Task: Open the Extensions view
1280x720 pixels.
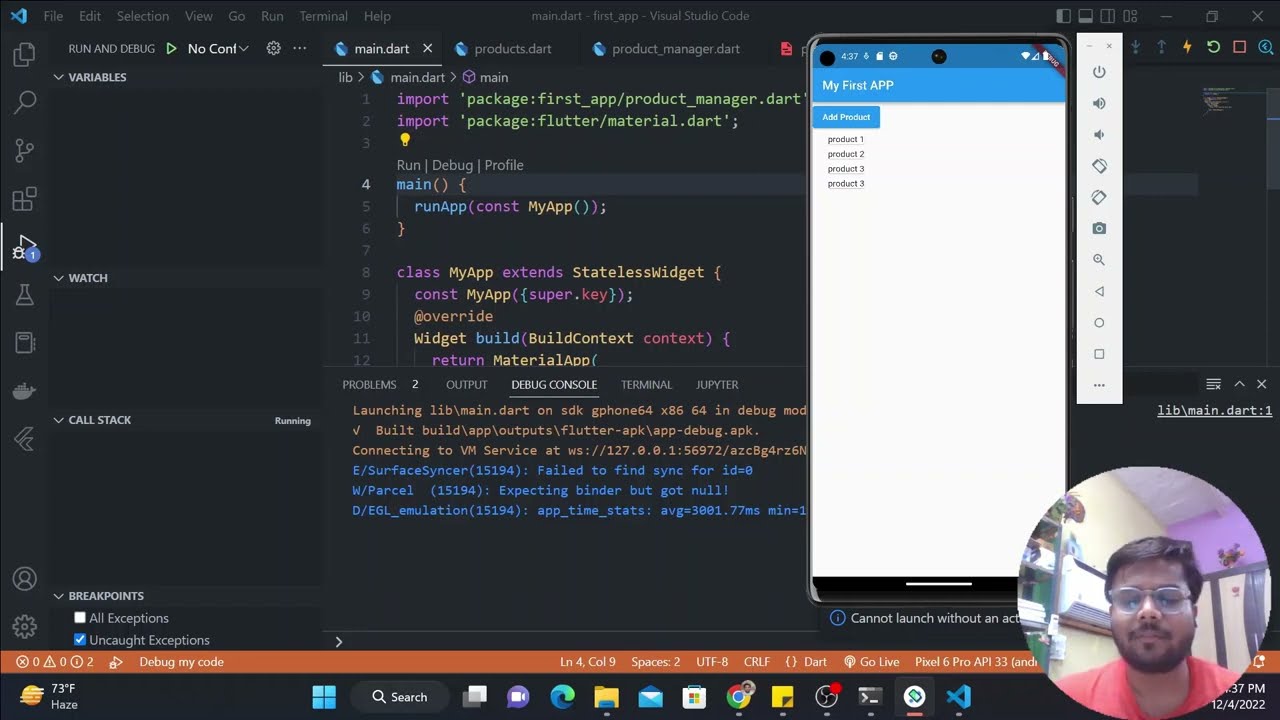Action: (x=25, y=198)
